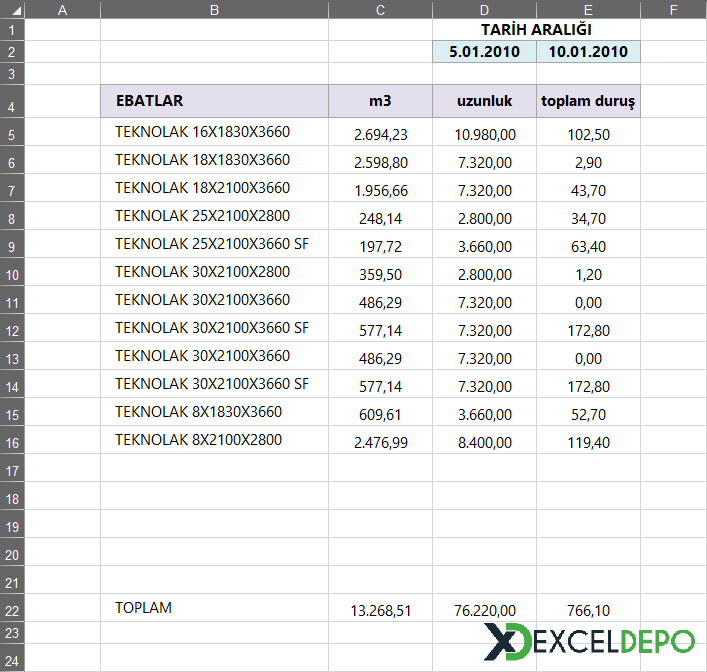
Task: Click the m3 value 359,50
Action: tap(380, 274)
